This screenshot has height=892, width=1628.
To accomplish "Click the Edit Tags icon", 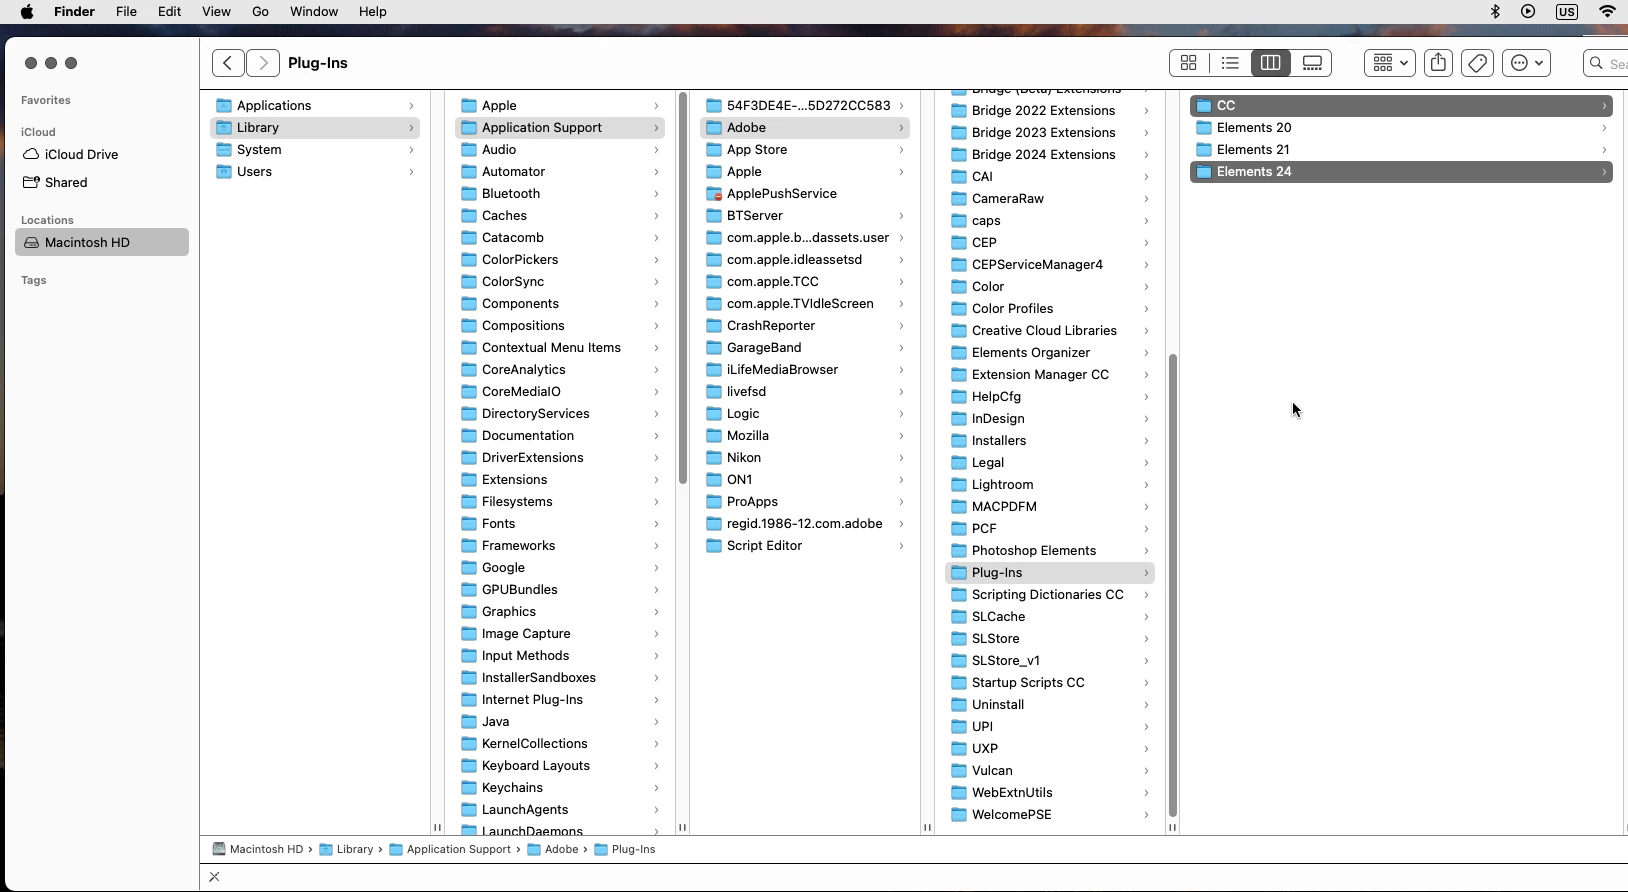I will 1477,63.
